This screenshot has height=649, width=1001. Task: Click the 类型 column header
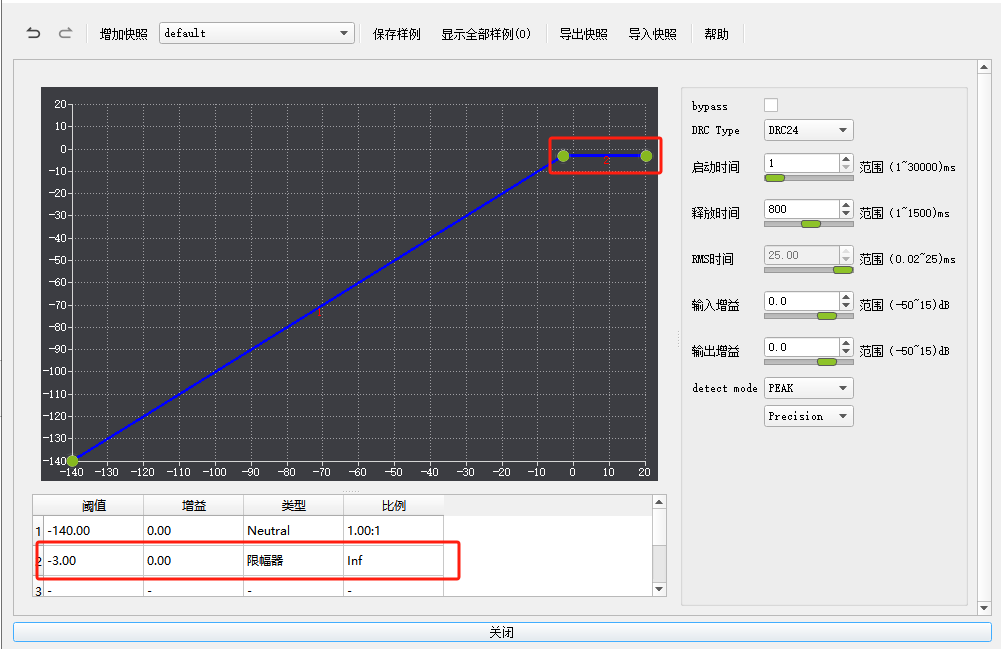click(294, 505)
